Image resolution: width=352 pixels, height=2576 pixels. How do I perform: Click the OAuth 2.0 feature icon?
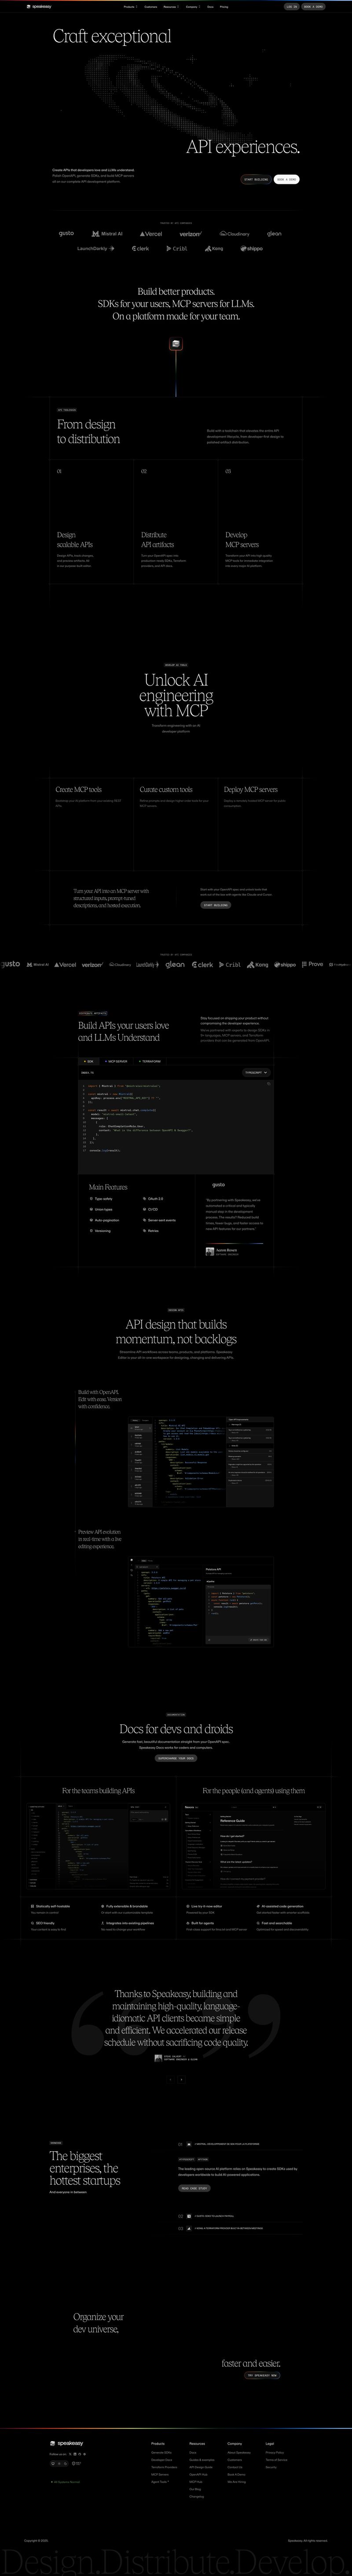[x=144, y=1199]
